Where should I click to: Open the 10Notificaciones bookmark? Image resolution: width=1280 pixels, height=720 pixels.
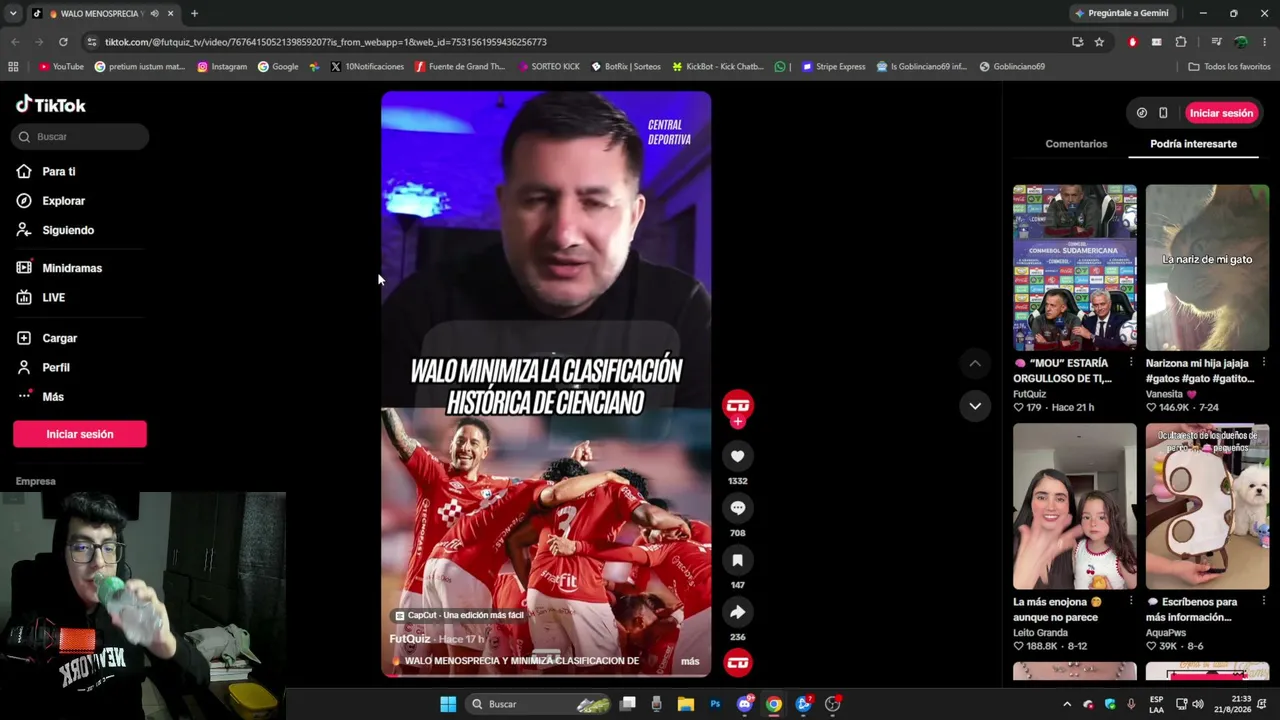click(367, 67)
